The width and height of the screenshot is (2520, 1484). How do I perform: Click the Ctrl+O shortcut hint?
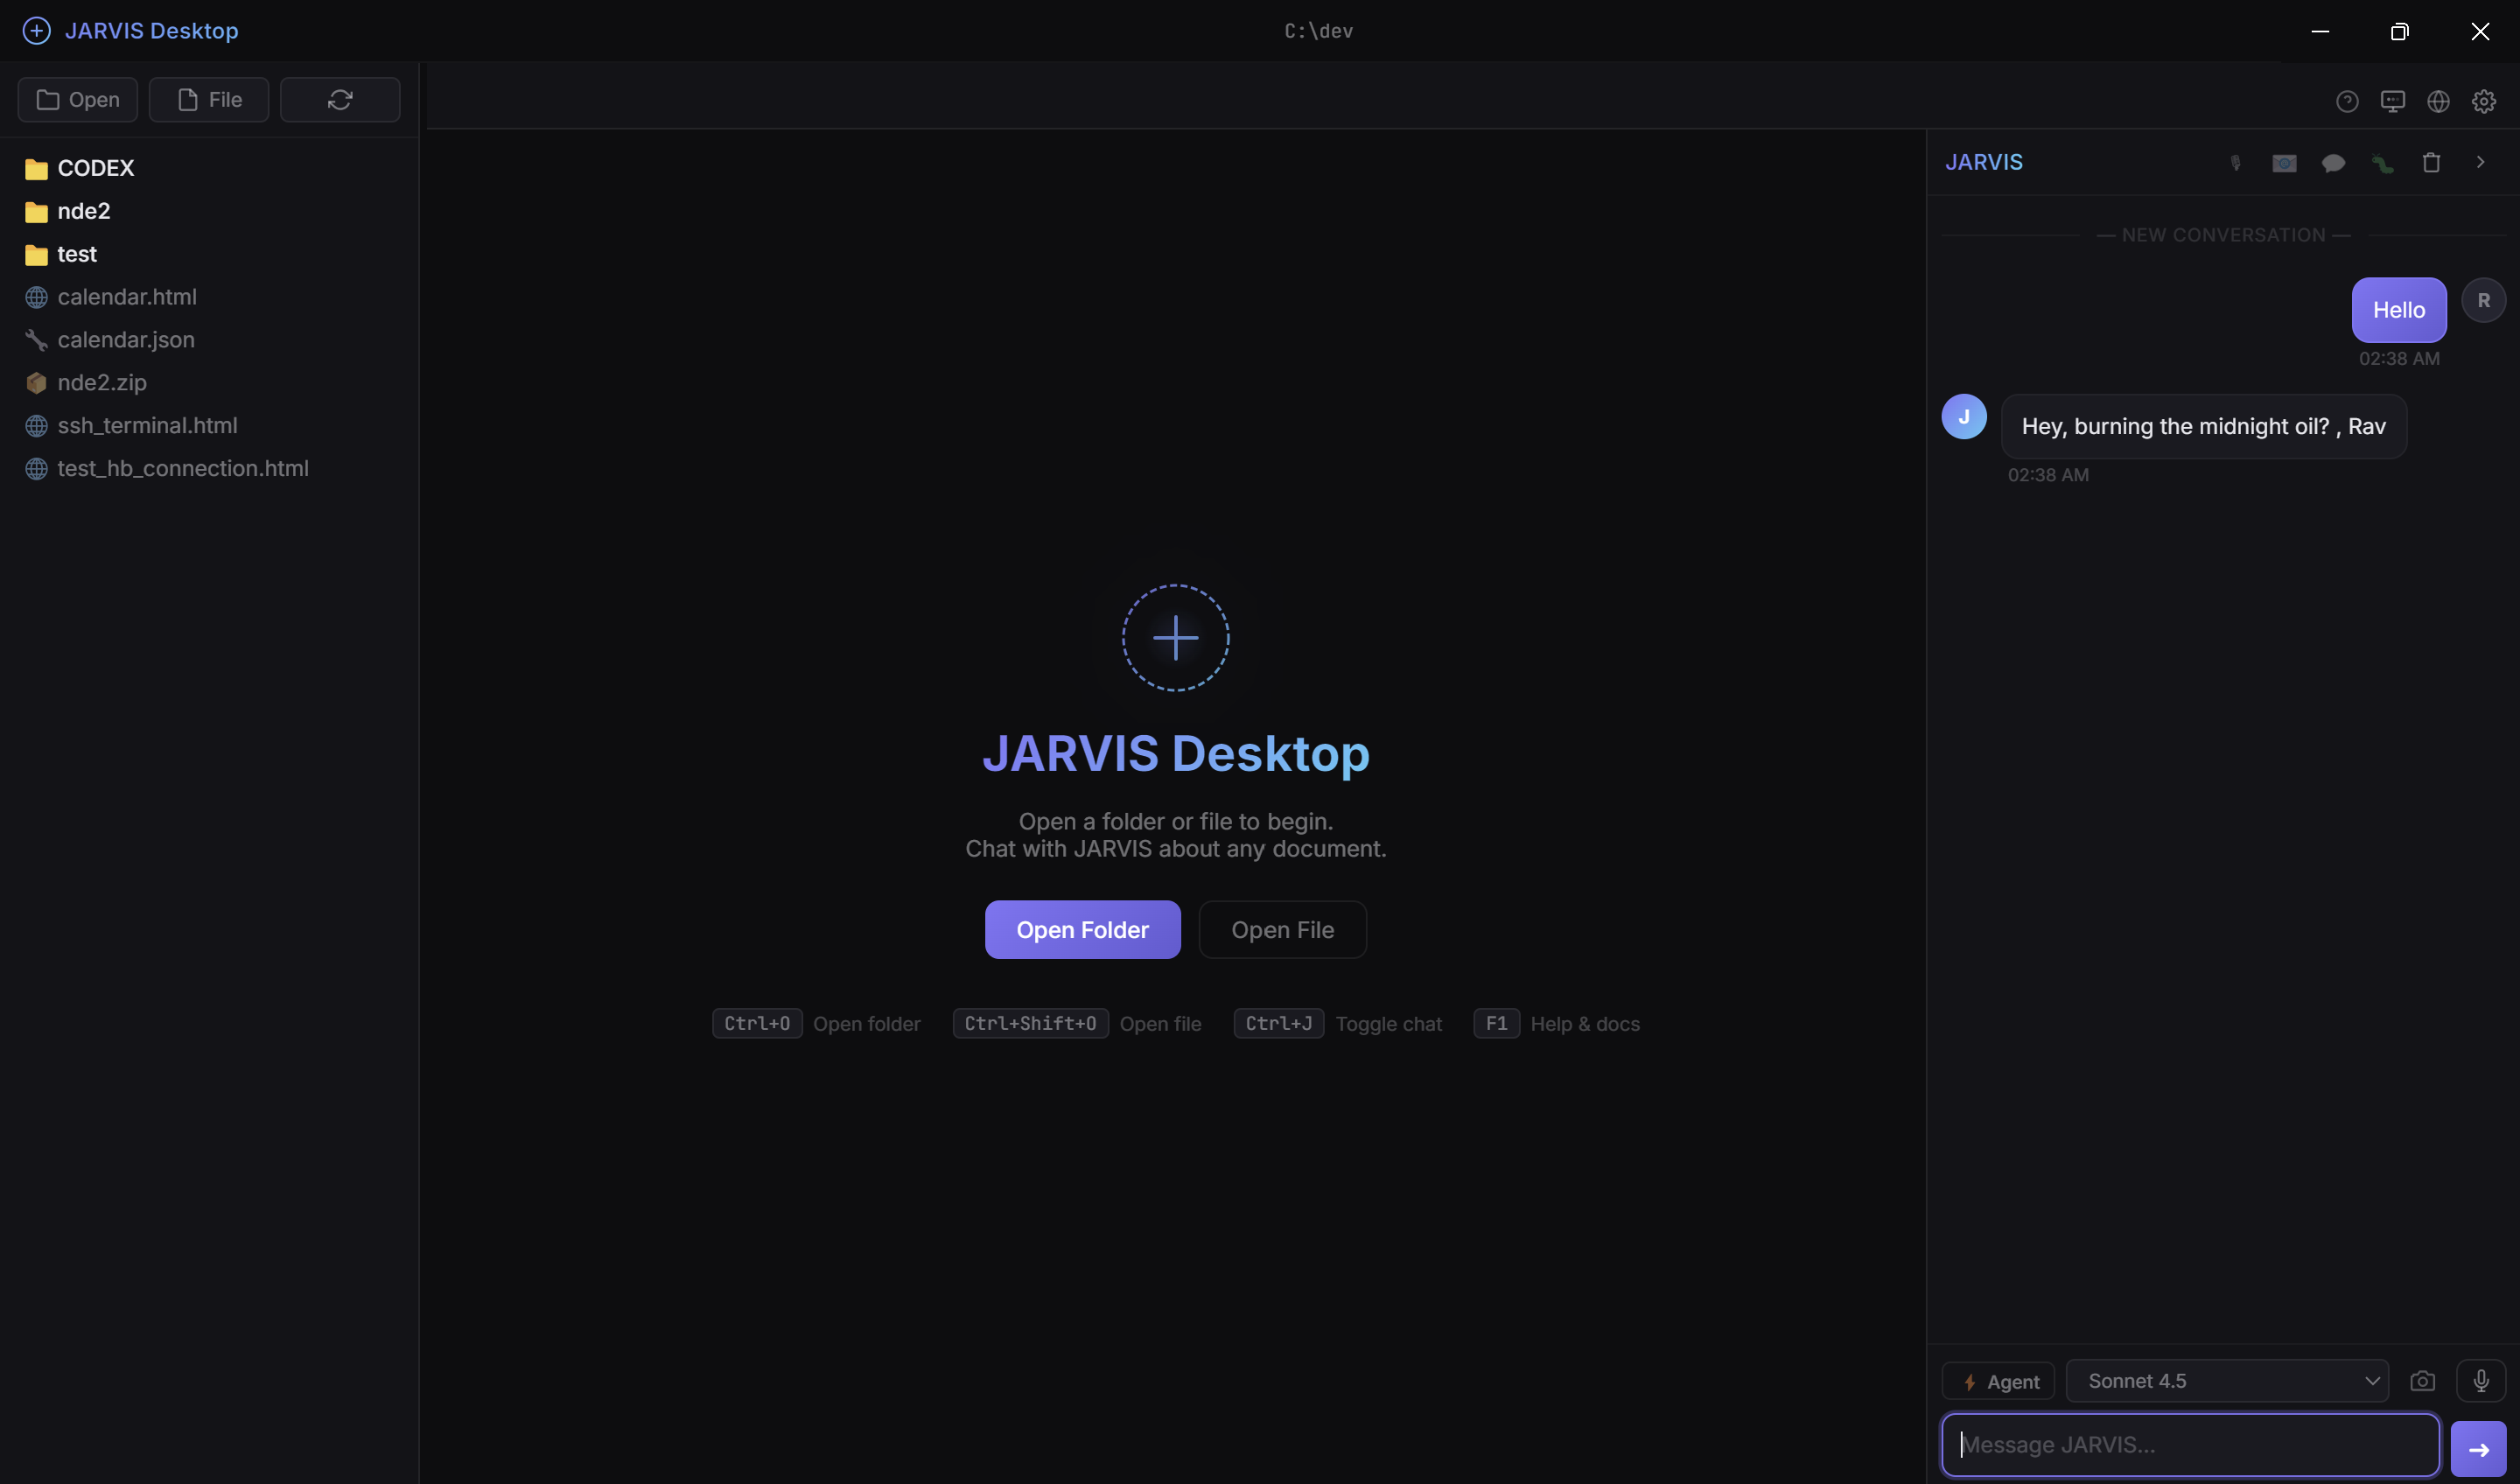click(757, 1024)
